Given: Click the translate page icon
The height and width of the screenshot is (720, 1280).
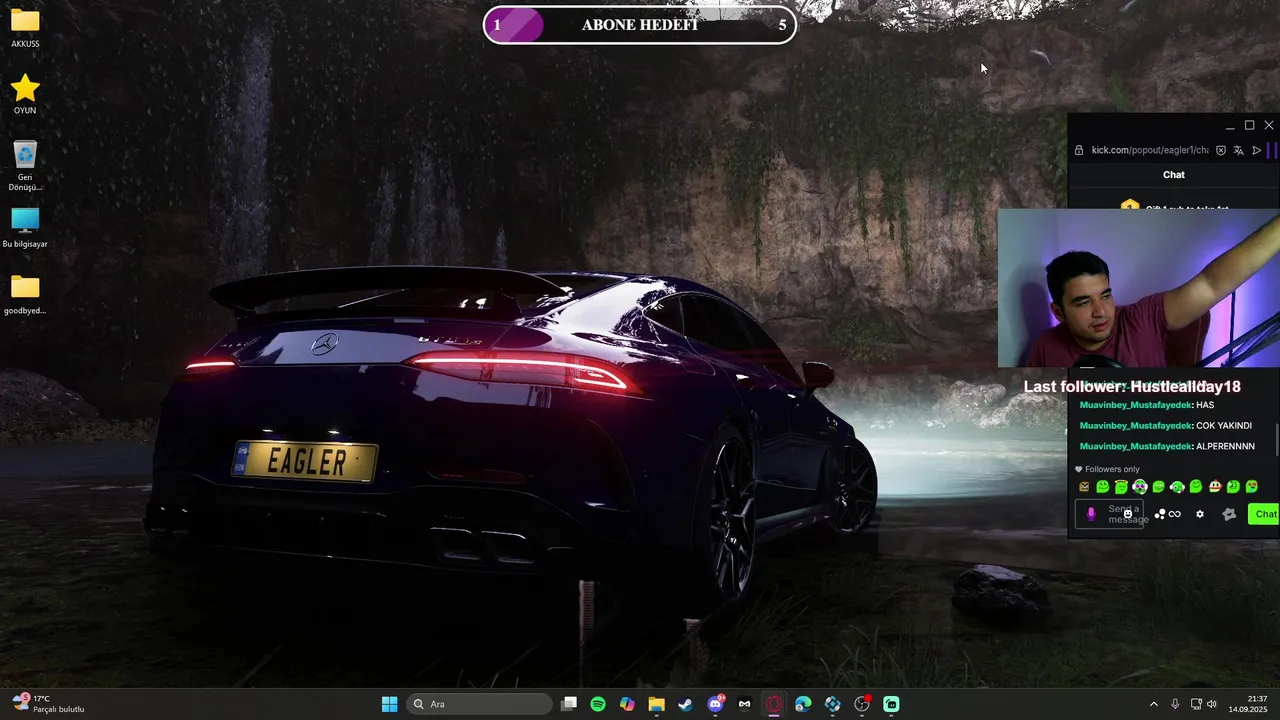Looking at the screenshot, I should point(1239,150).
